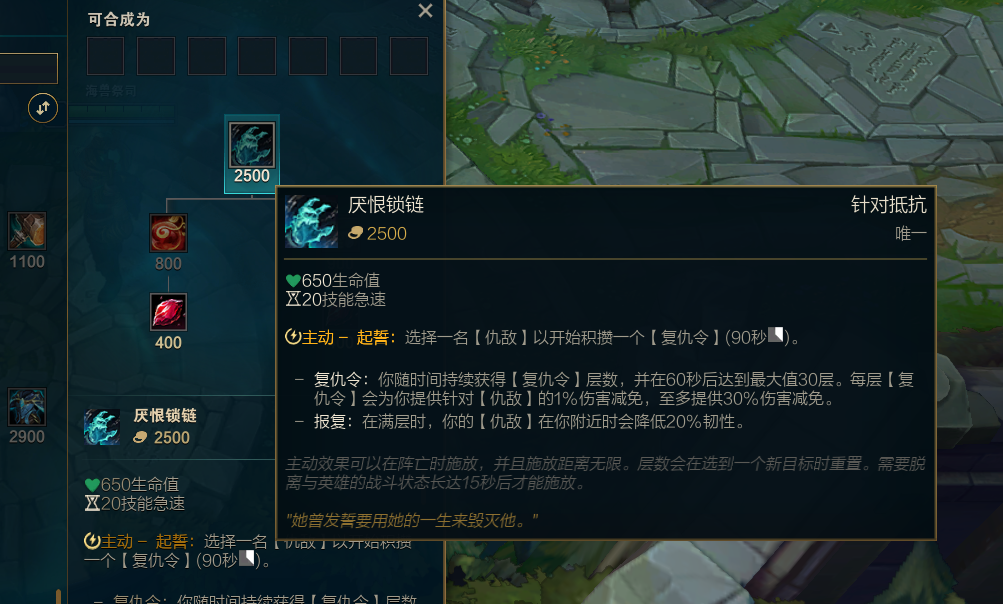This screenshot has width=1003, height=604.
Task: Click the 可合成为 section header
Action: tap(119, 20)
